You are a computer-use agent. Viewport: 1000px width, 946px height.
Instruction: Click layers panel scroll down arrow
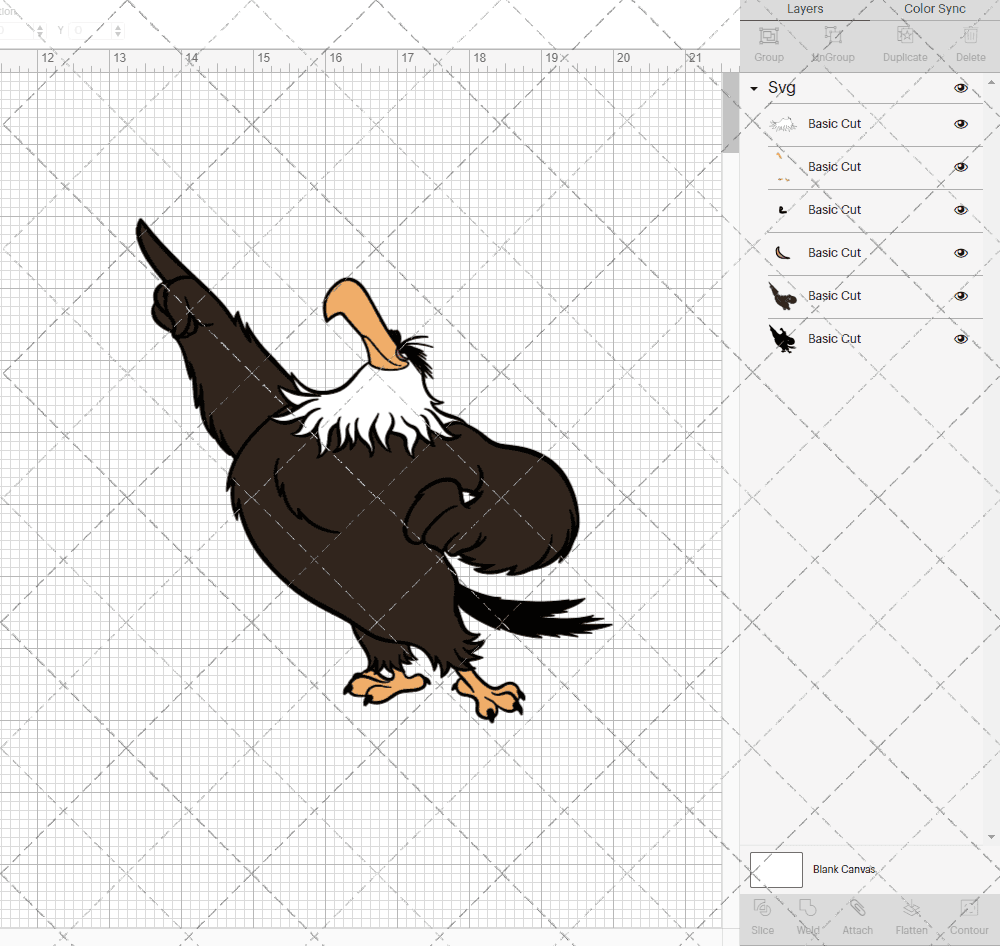(990, 837)
